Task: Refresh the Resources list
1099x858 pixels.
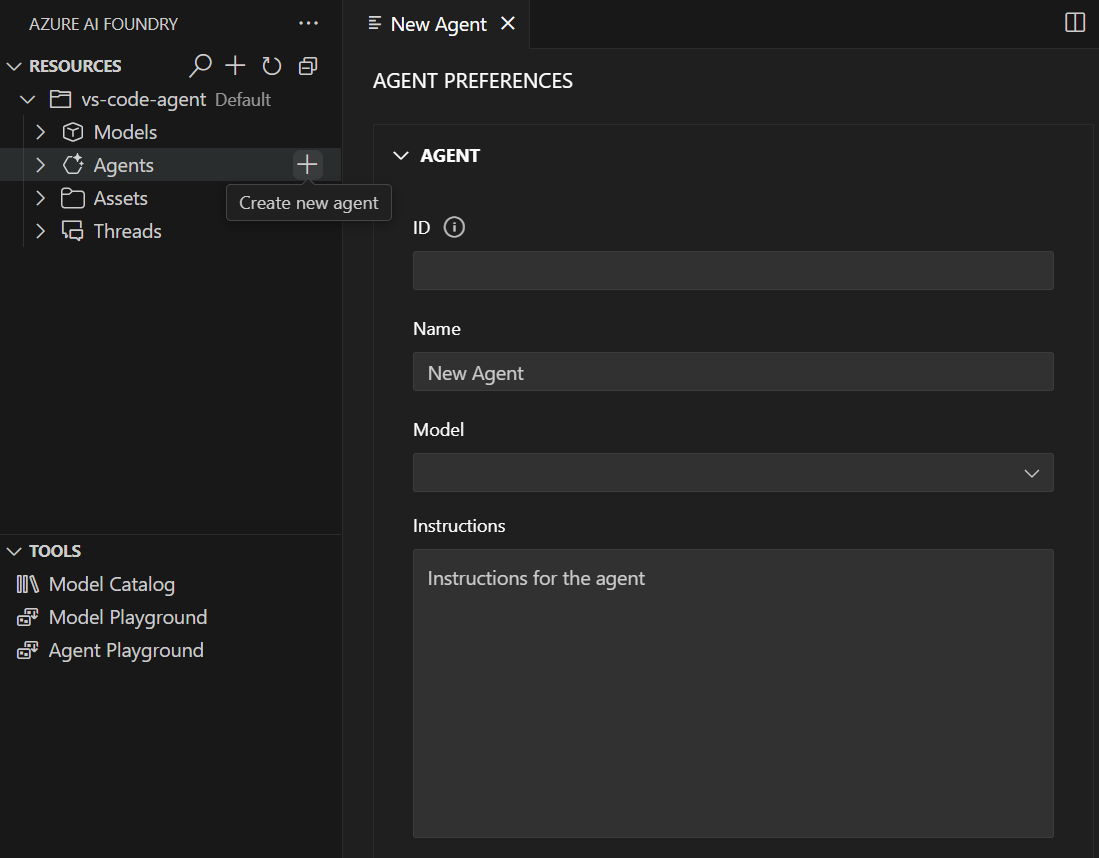Action: click(271, 66)
